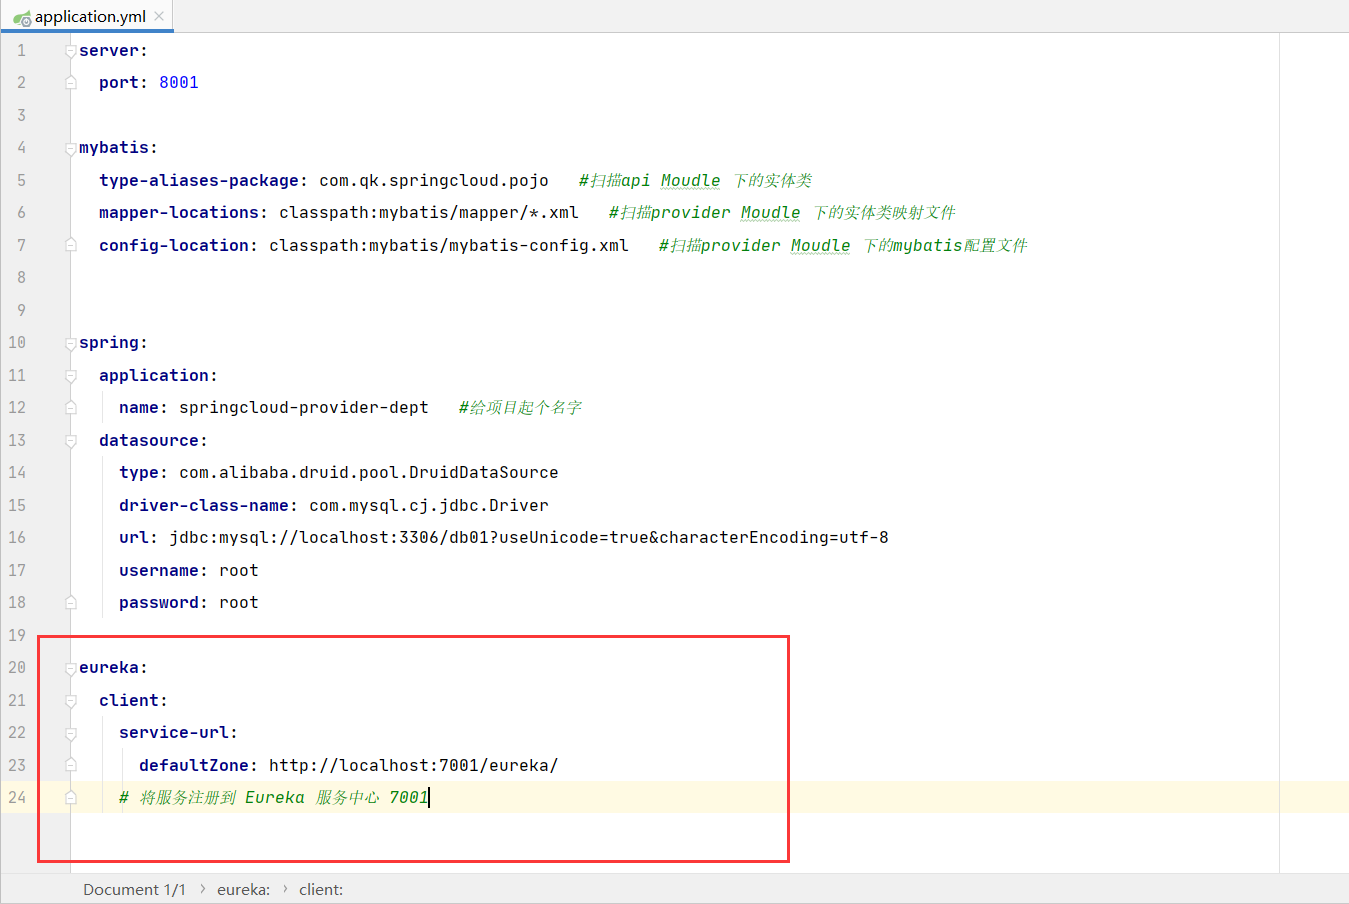Click the type-aliases-package key
The height and width of the screenshot is (904, 1349).
[x=199, y=180]
